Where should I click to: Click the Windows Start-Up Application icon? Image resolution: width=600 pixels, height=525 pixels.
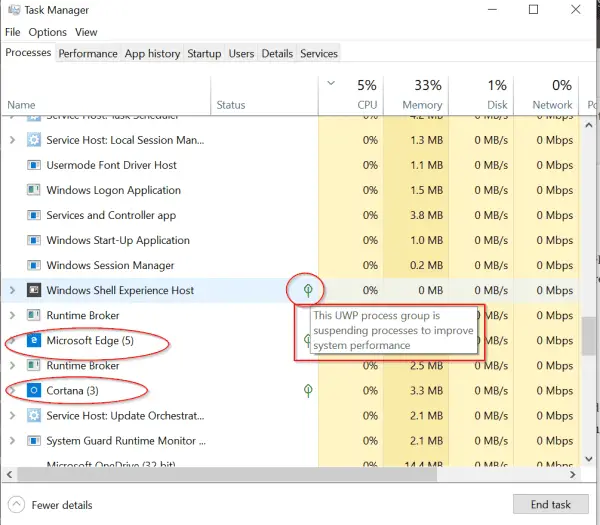(x=34, y=240)
